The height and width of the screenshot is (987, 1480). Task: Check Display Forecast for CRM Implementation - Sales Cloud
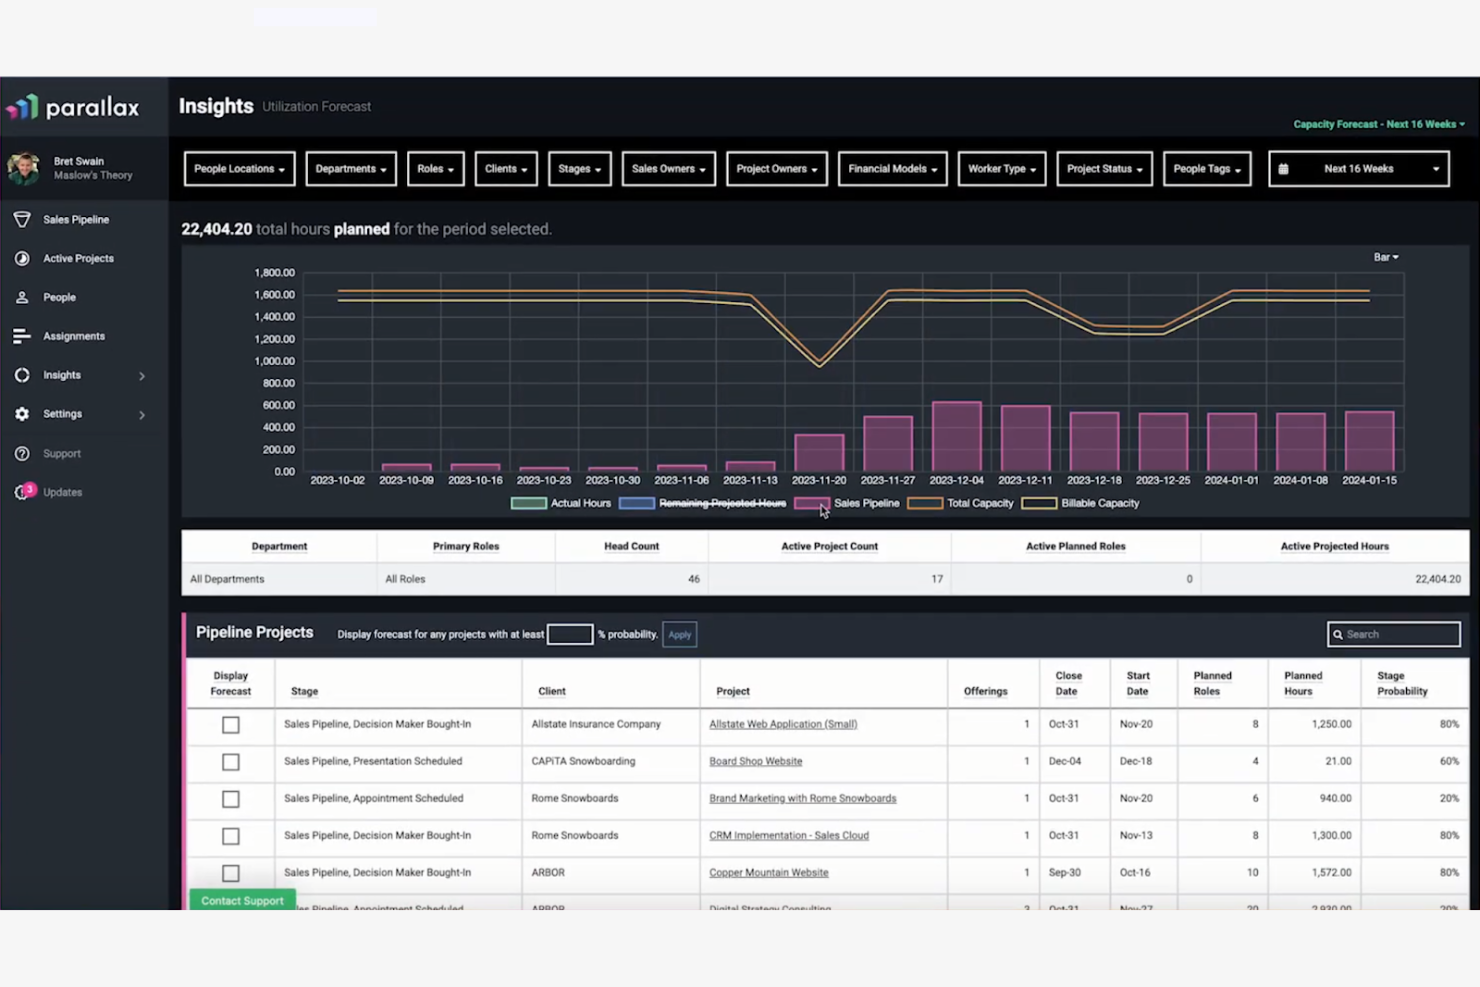click(x=231, y=836)
